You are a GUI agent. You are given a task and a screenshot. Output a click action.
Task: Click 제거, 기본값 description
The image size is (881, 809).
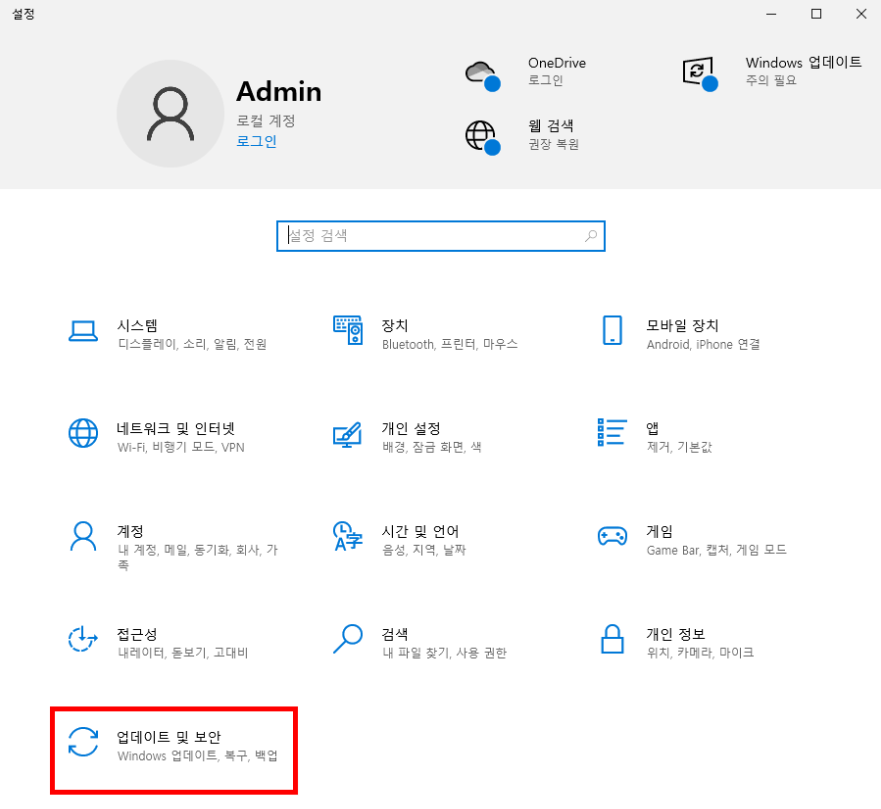pos(679,447)
